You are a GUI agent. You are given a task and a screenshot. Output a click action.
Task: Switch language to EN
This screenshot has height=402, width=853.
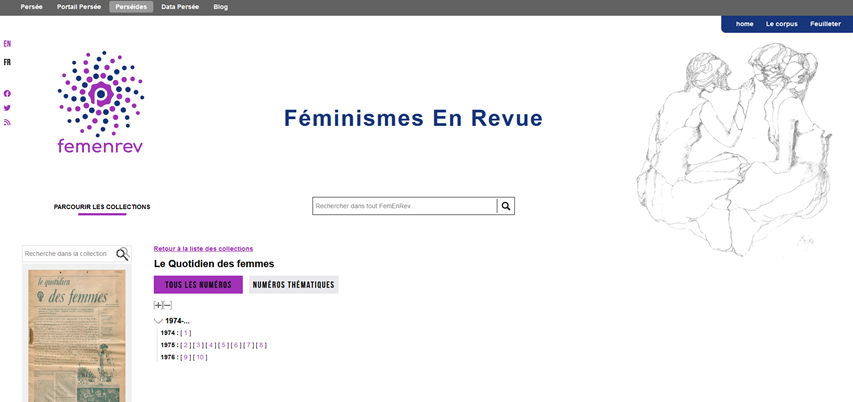click(7, 44)
